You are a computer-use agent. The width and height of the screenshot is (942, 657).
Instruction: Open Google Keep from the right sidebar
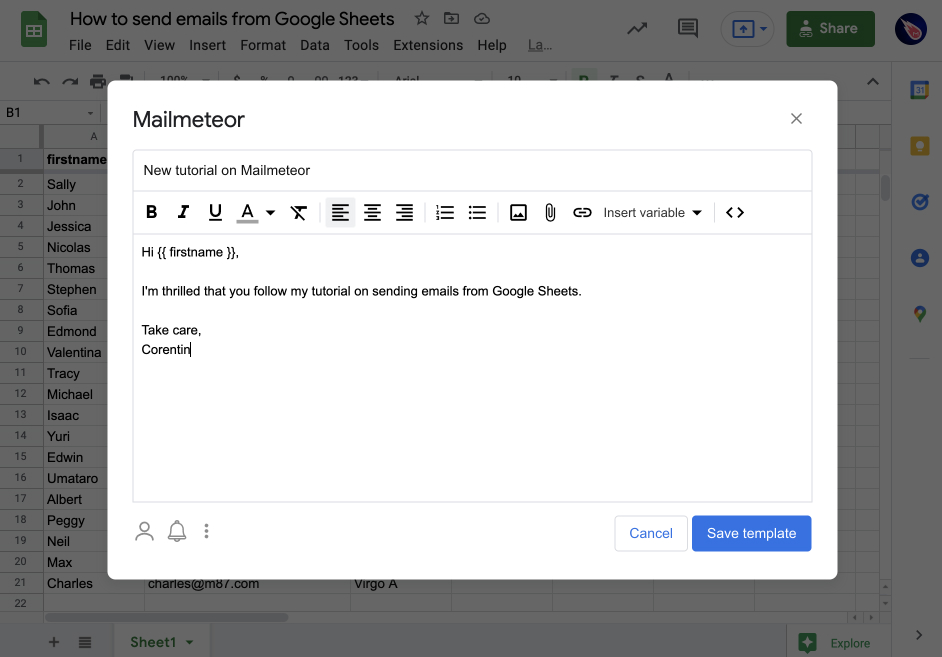(919, 146)
